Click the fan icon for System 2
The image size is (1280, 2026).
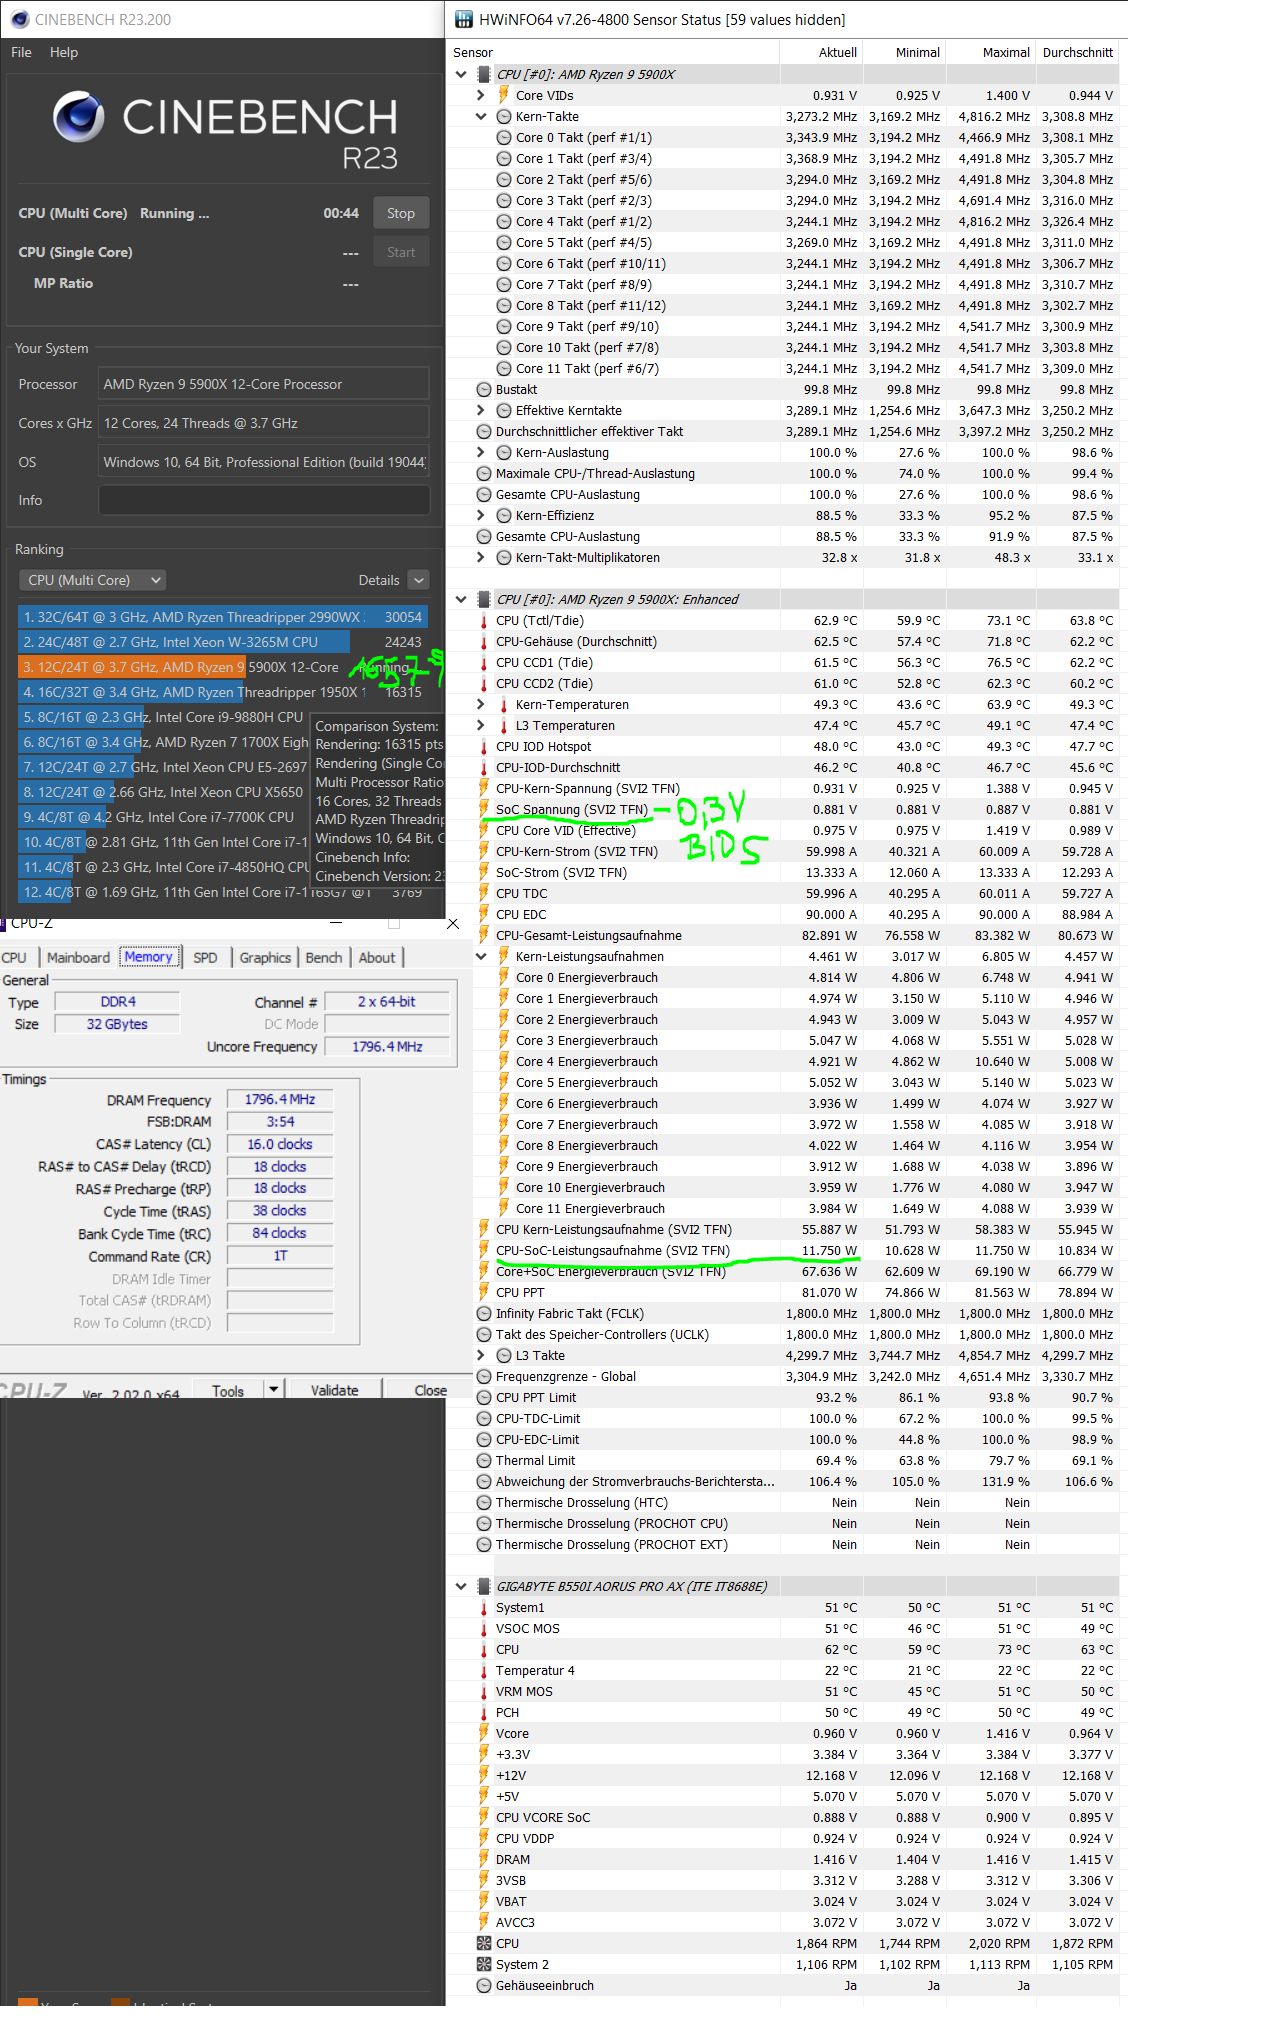tap(484, 1964)
